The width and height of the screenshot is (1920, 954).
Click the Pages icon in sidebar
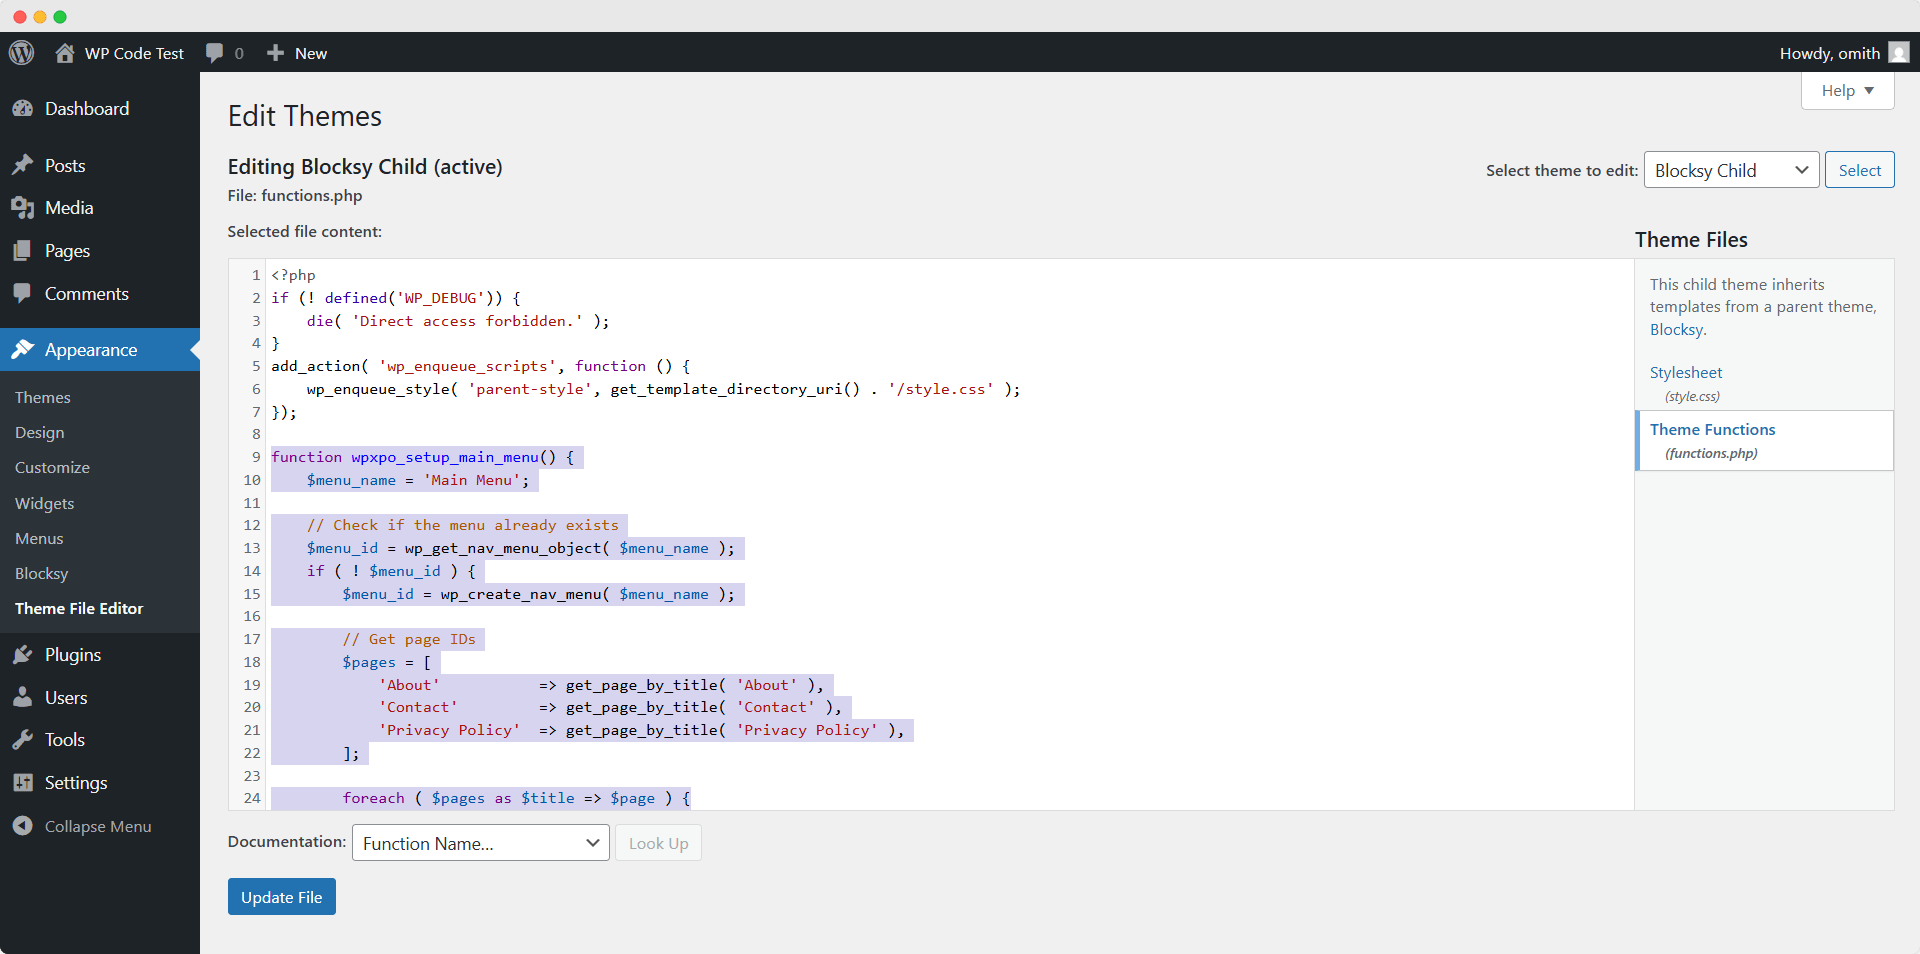(22, 251)
